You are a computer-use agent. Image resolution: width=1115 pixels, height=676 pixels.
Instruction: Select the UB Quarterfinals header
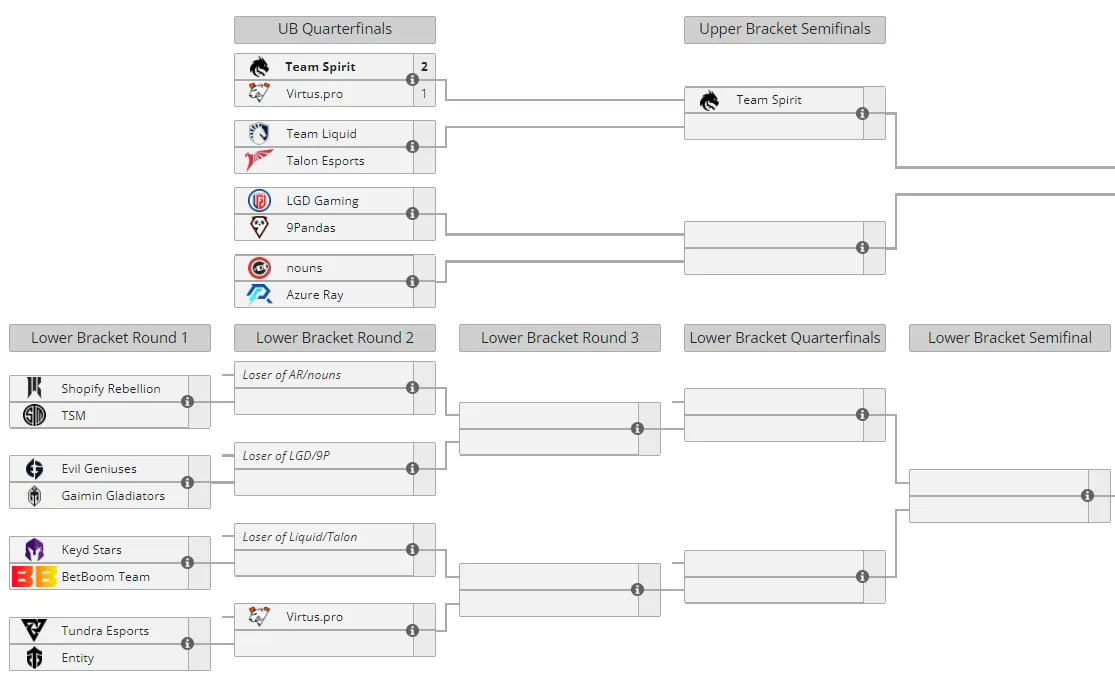coord(335,29)
